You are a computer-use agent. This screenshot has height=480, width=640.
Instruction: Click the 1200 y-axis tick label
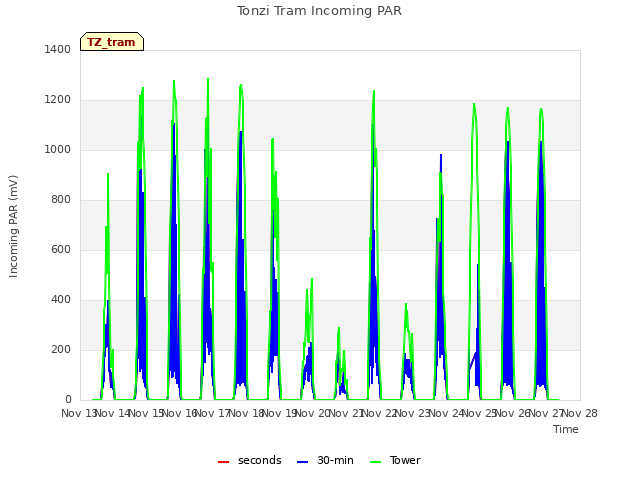click(x=58, y=100)
